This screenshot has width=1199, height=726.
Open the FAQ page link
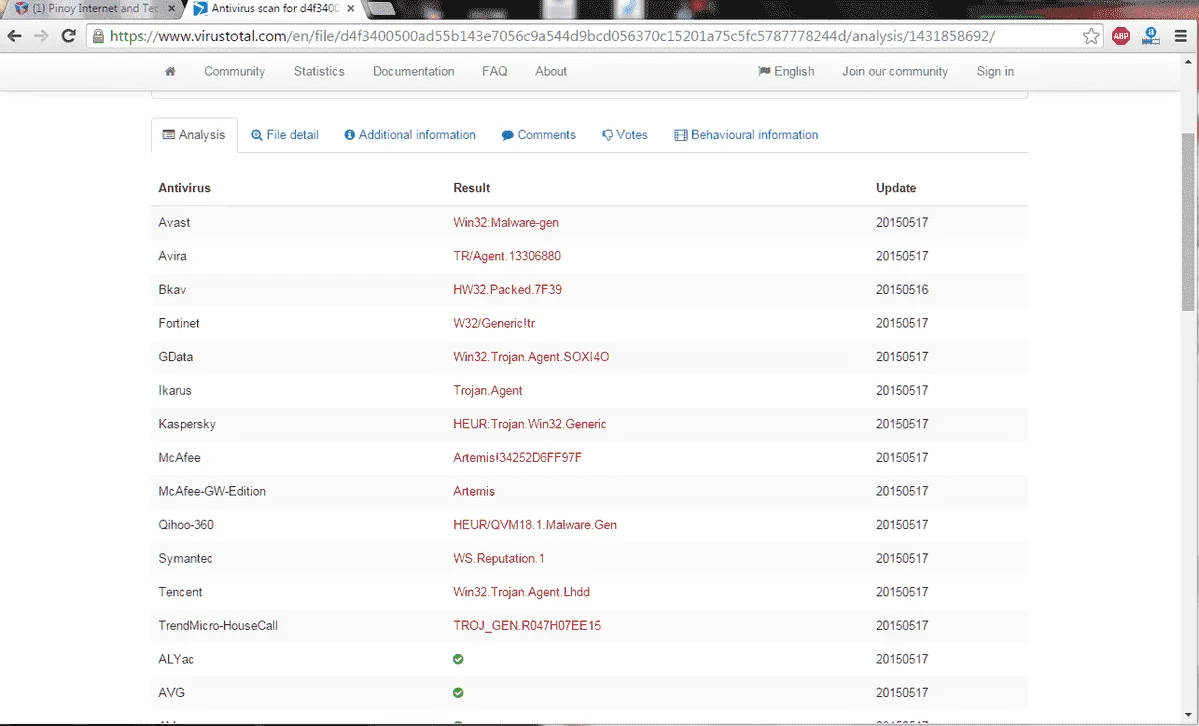495,71
